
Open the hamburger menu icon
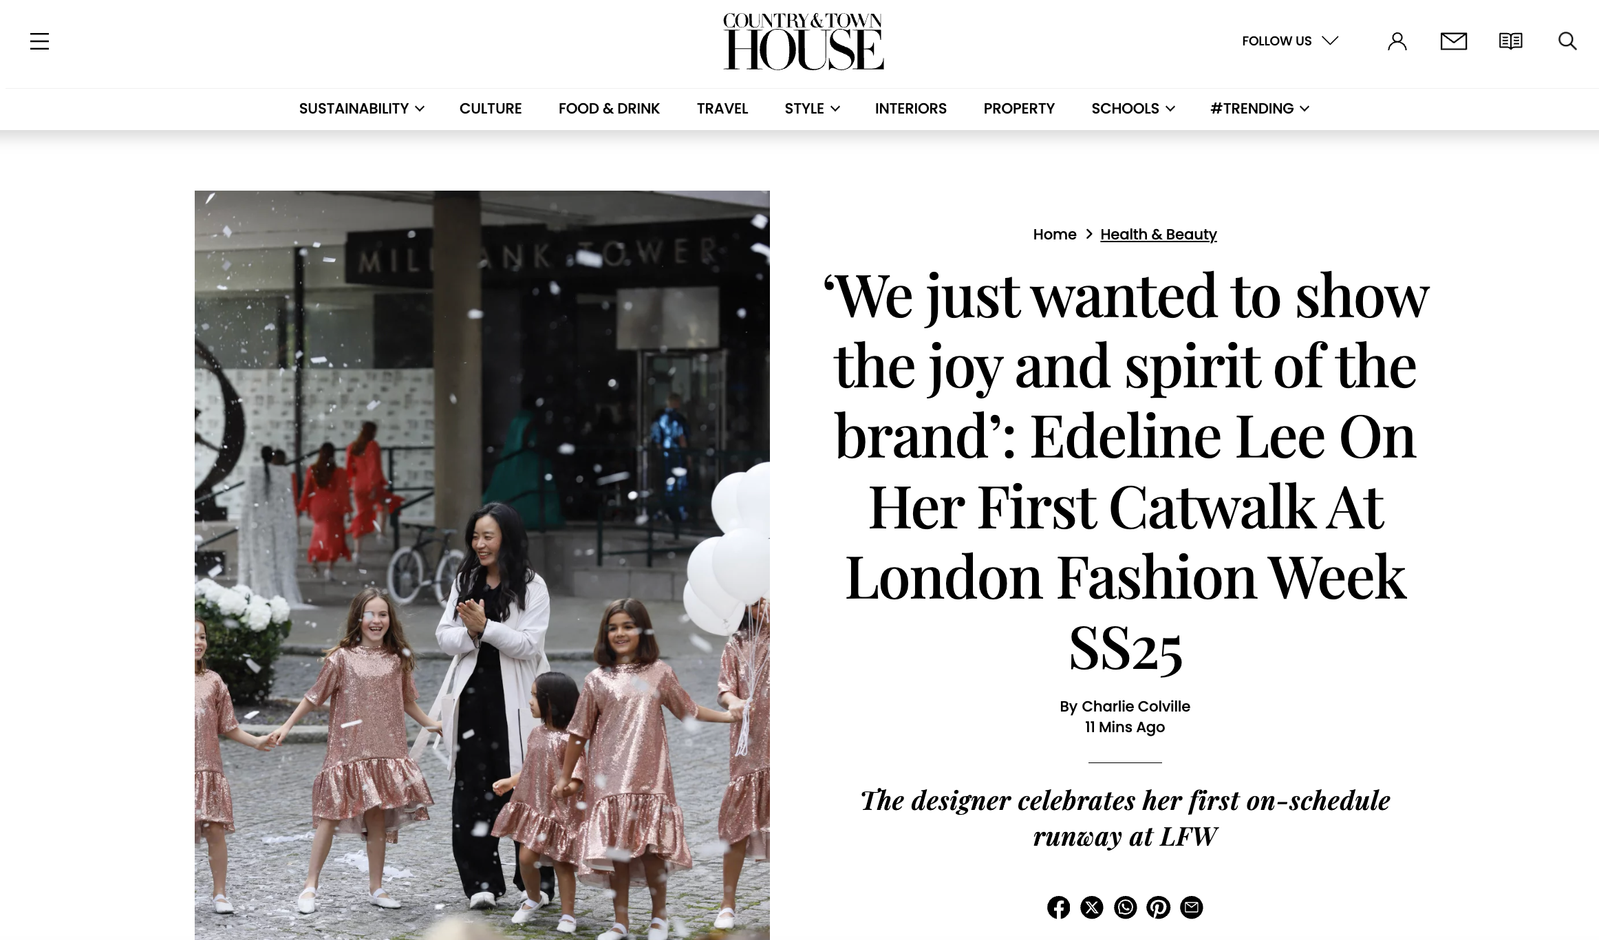click(39, 41)
